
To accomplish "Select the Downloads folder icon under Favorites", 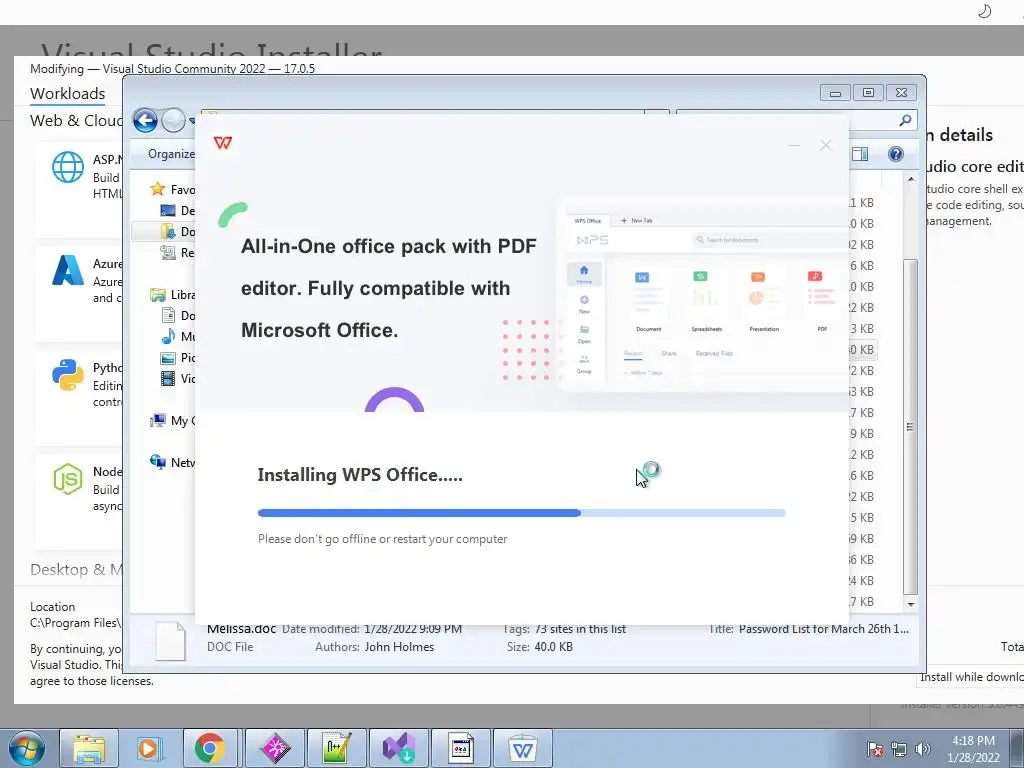I will (168, 231).
